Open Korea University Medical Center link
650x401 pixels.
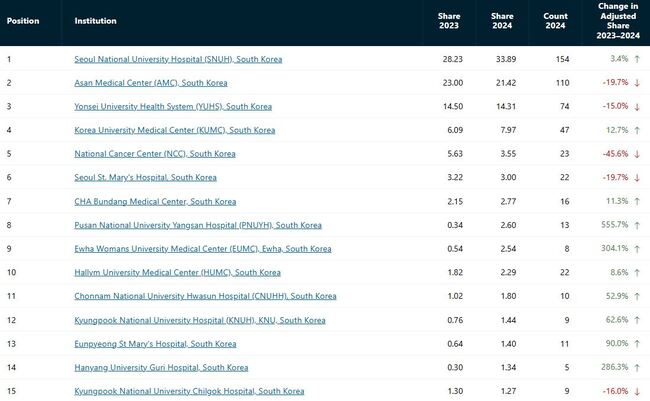click(175, 130)
